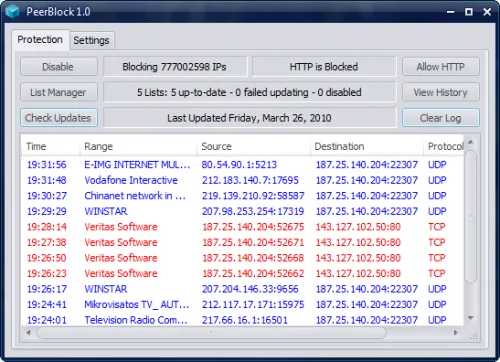The image size is (500, 362).
Task: Close the PeerBlock window
Action: [487, 12]
